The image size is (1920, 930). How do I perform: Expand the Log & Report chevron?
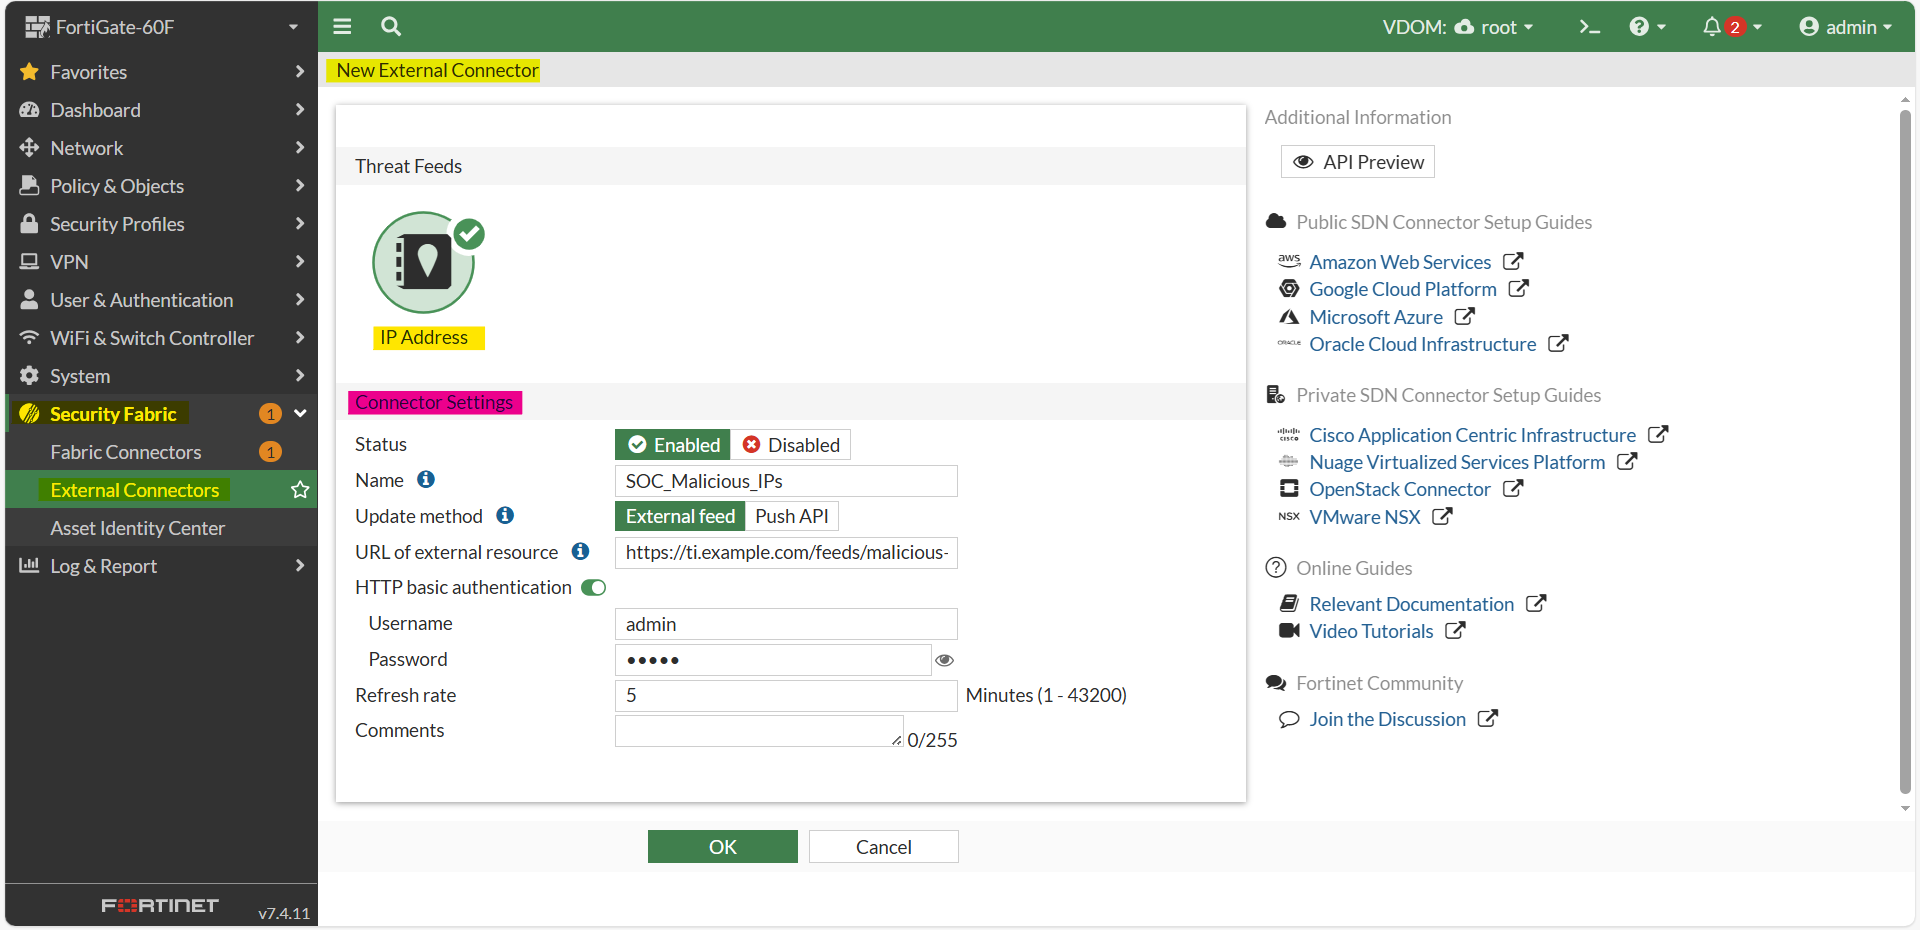(x=299, y=566)
